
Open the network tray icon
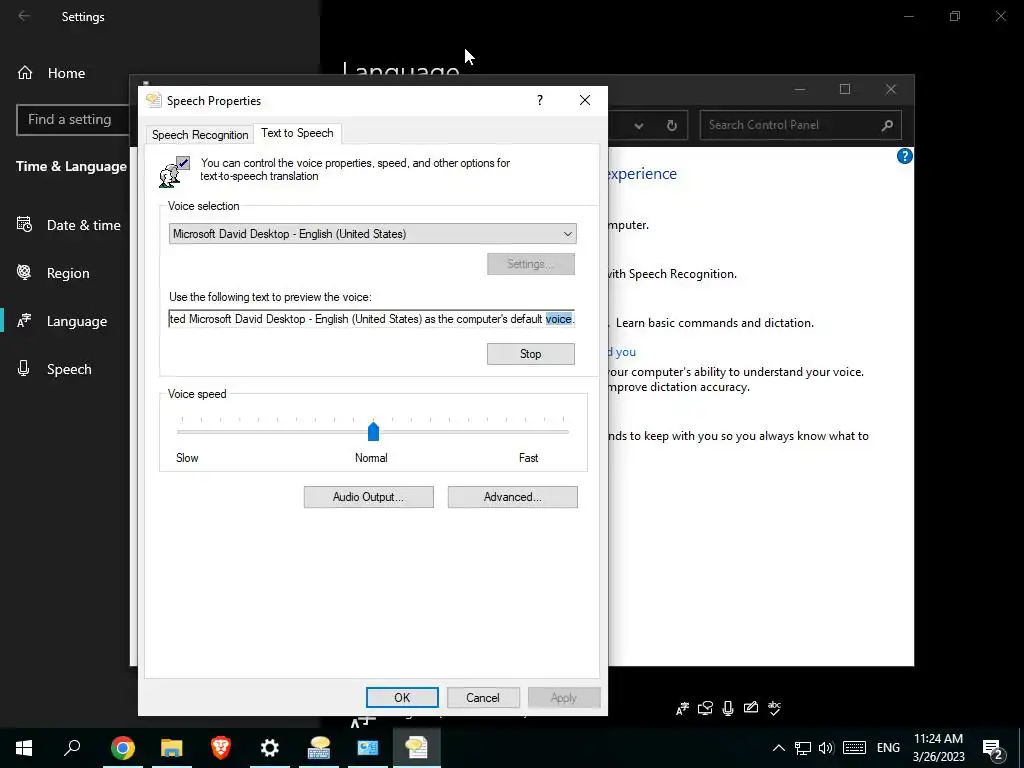click(803, 748)
